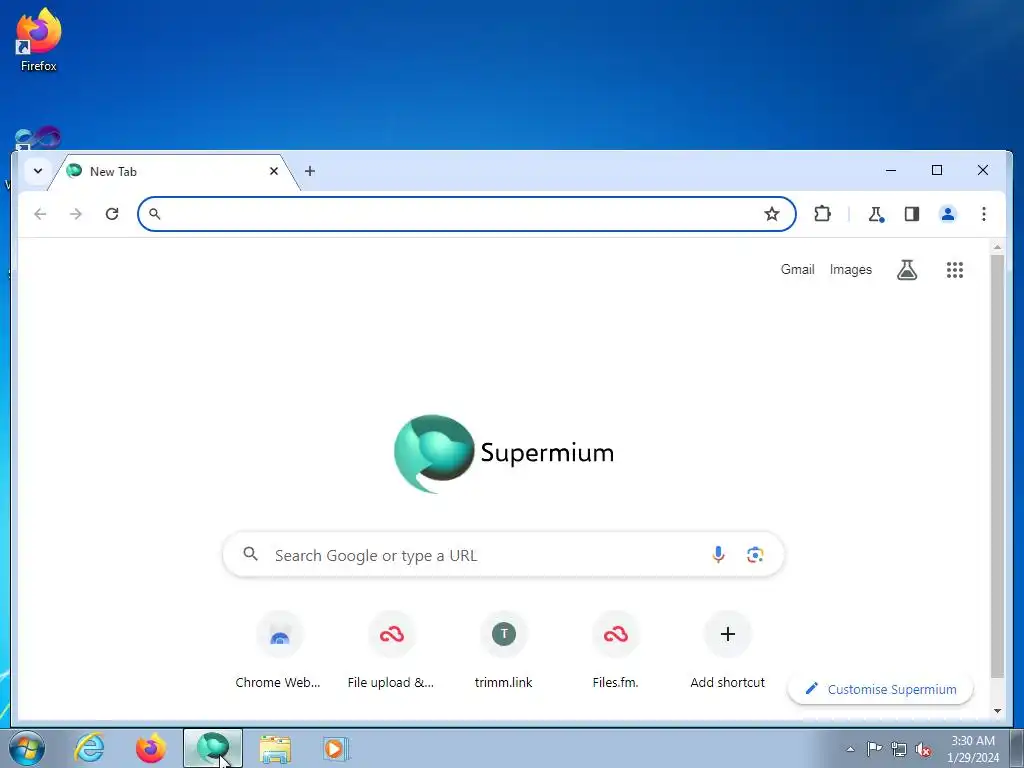
Task: Minimize the Supermium window
Action: pos(891,170)
